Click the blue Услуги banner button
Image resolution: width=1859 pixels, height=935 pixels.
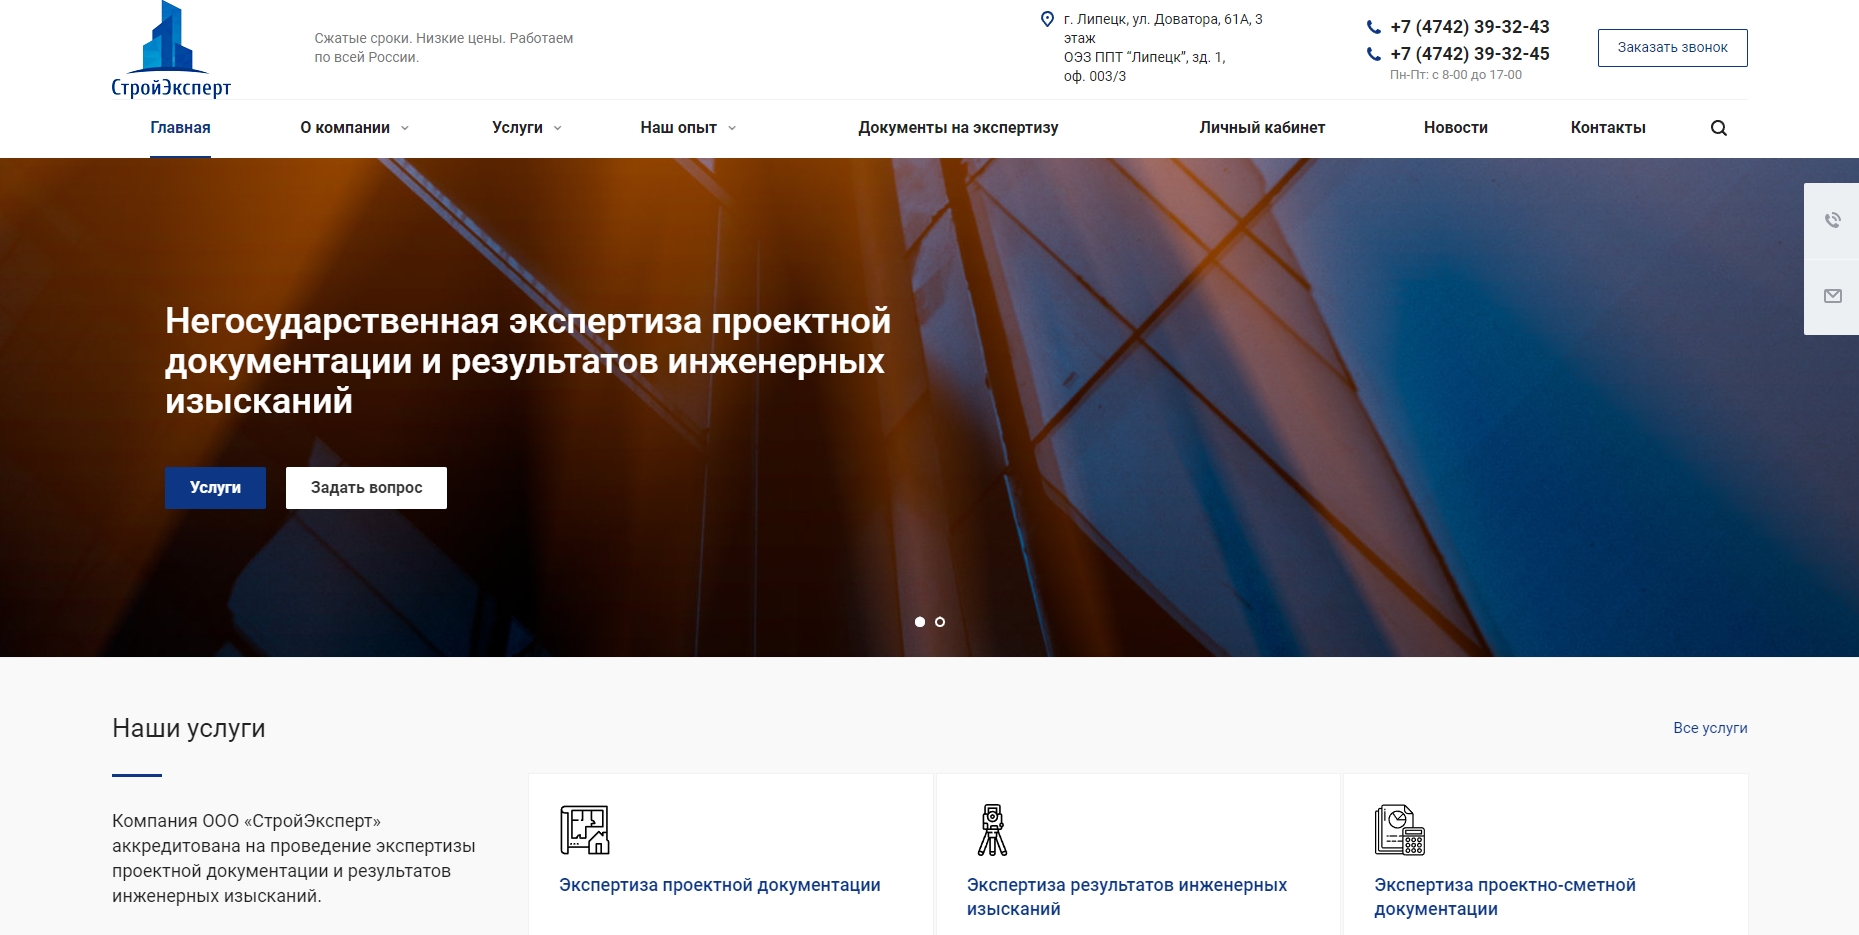pos(215,488)
